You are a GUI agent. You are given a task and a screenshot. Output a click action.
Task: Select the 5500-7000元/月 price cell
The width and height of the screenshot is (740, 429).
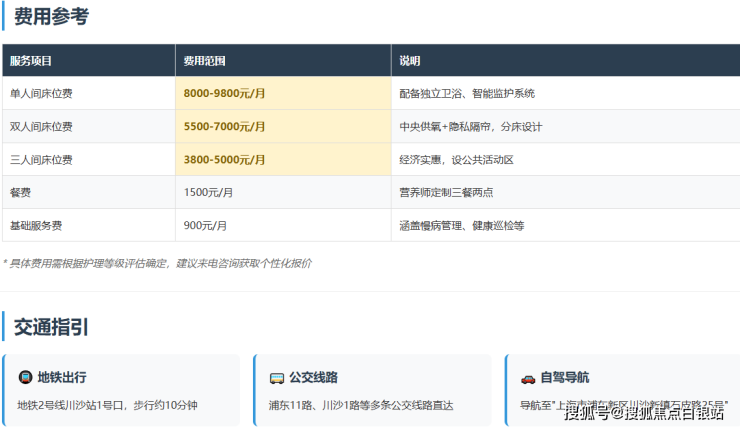coord(225,127)
